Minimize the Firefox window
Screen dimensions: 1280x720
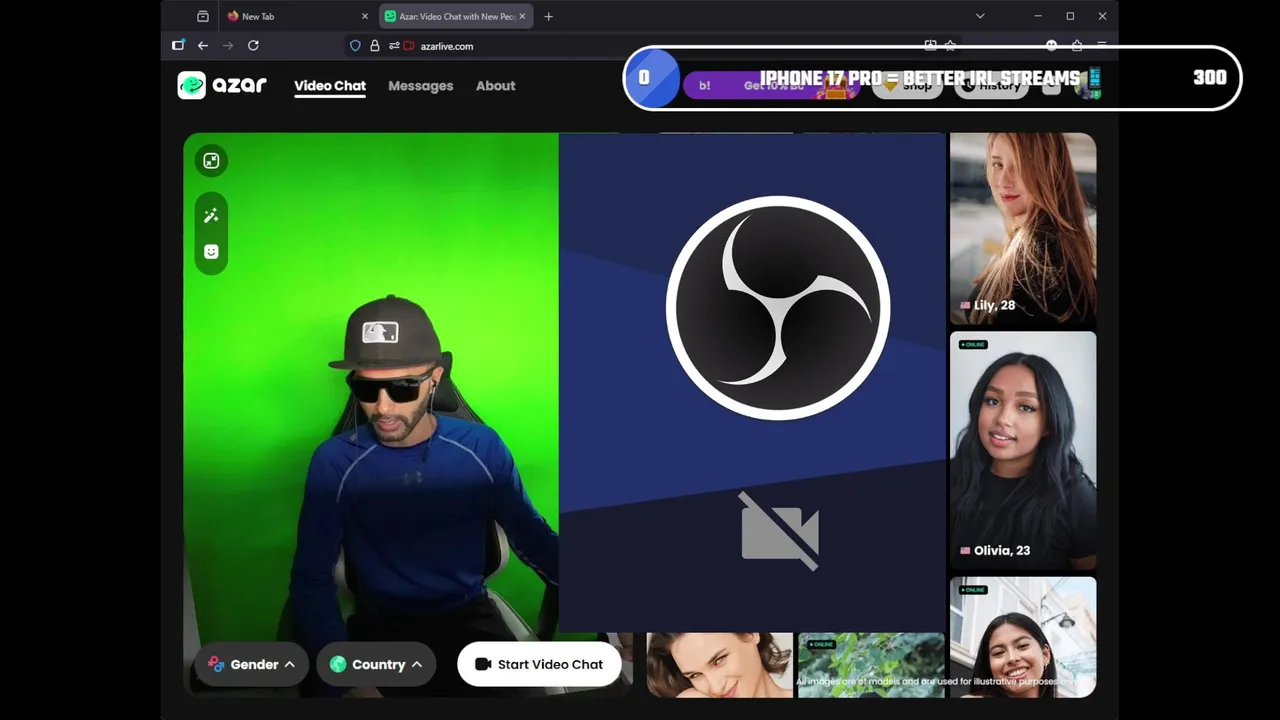coord(1038,16)
